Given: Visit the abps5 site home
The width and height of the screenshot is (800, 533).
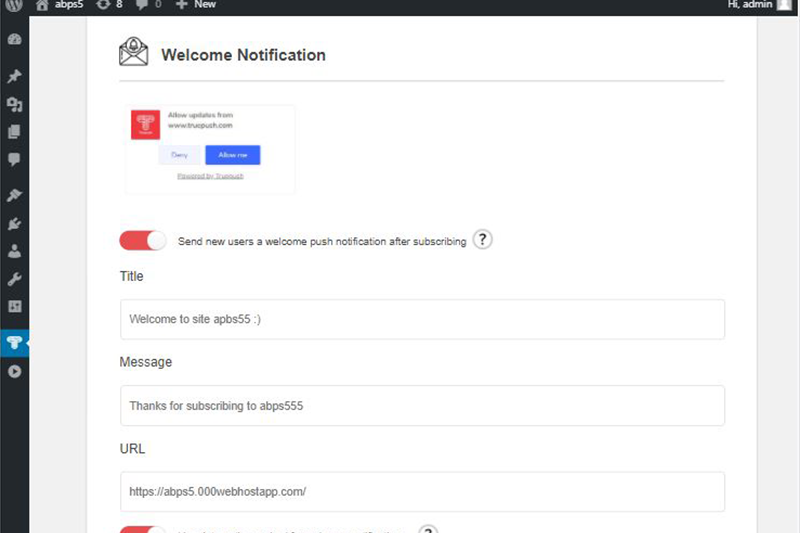Looking at the screenshot, I should tap(59, 5).
